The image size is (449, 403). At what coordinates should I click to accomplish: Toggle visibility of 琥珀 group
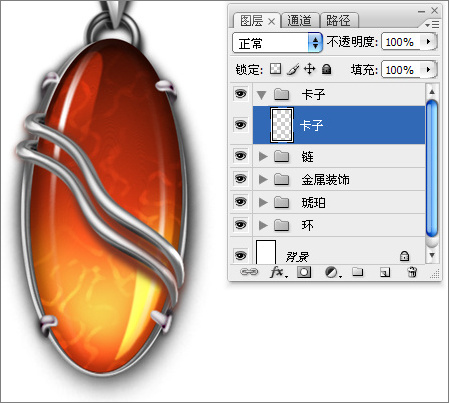(x=240, y=202)
